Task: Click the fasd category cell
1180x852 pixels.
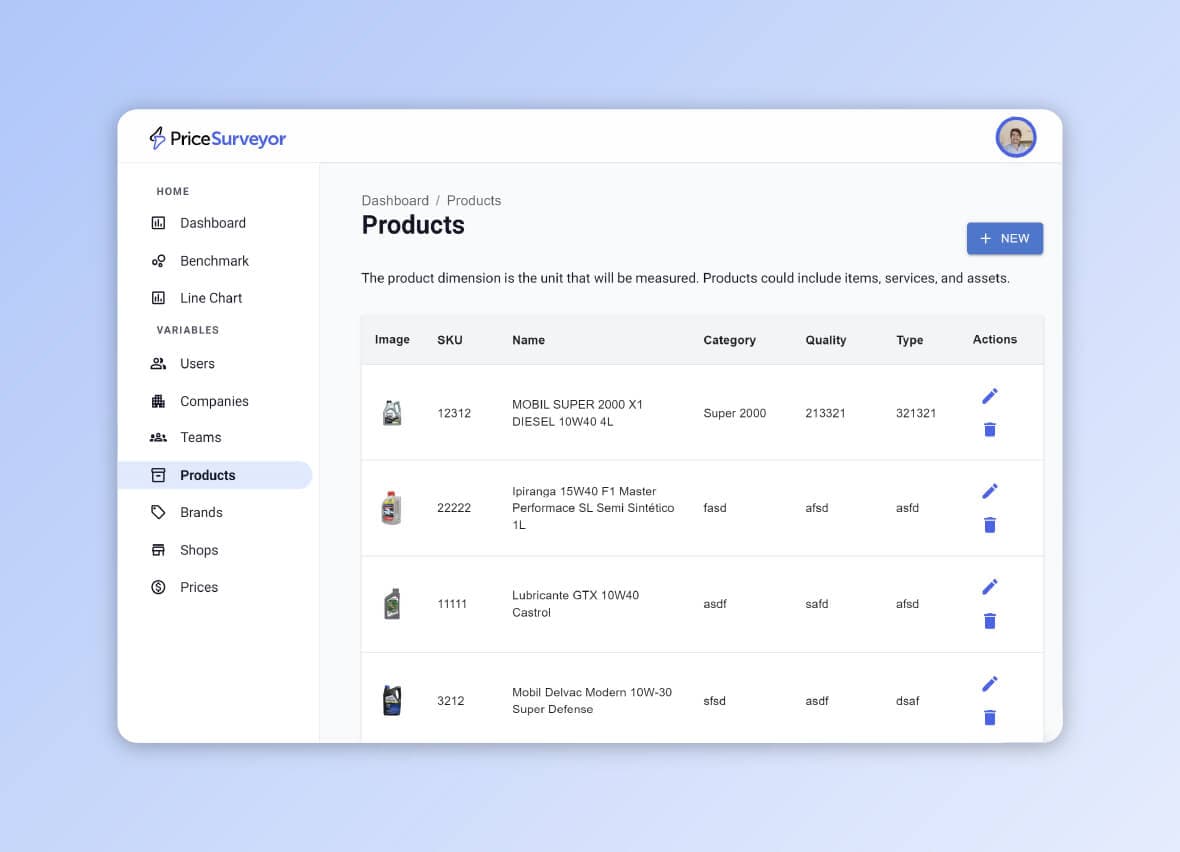Action: [715, 508]
